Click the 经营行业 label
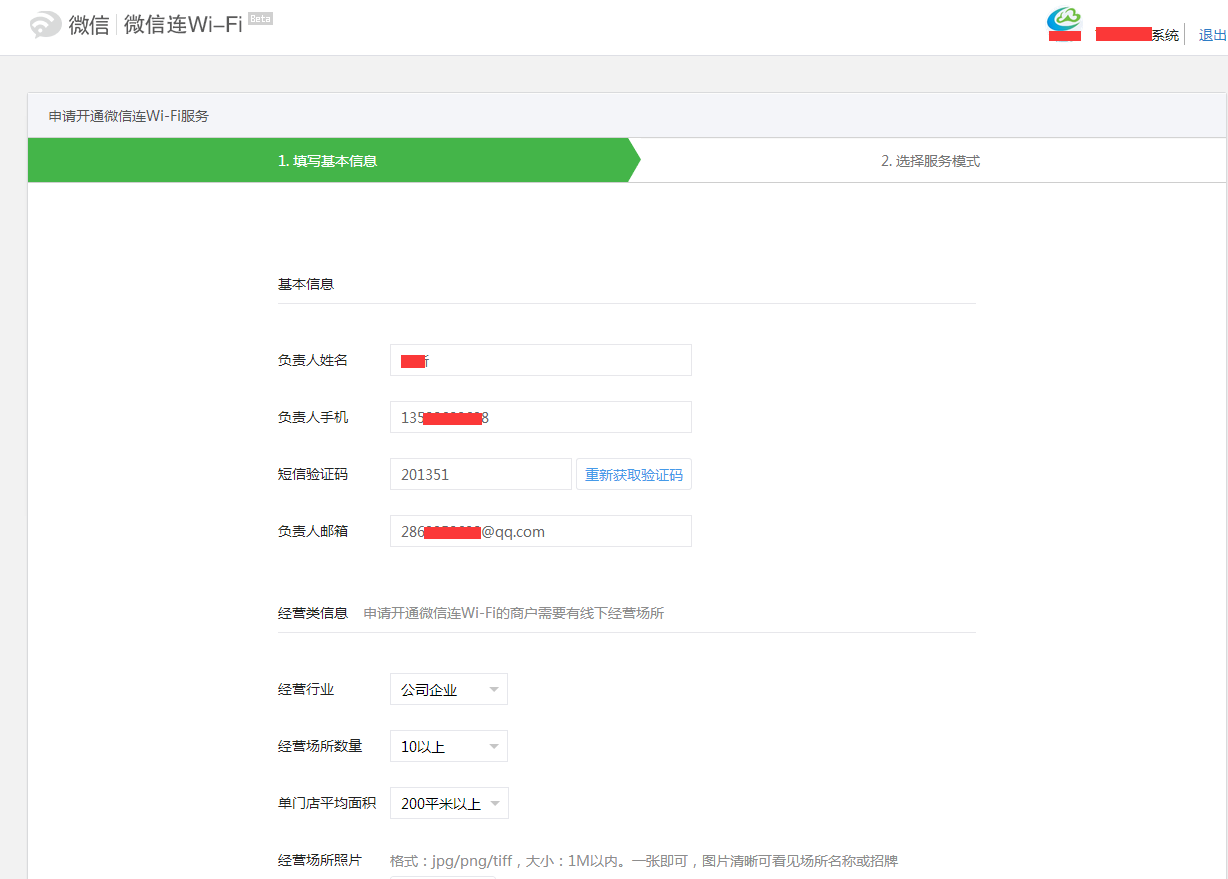 point(306,689)
